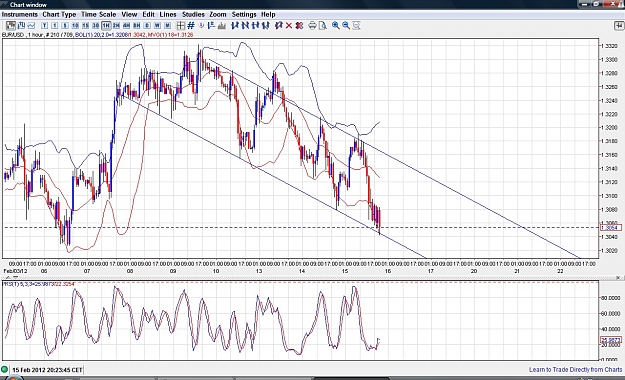The width and height of the screenshot is (625, 380).
Task: Click the icon at far right of toolbar
Action: (619, 26)
